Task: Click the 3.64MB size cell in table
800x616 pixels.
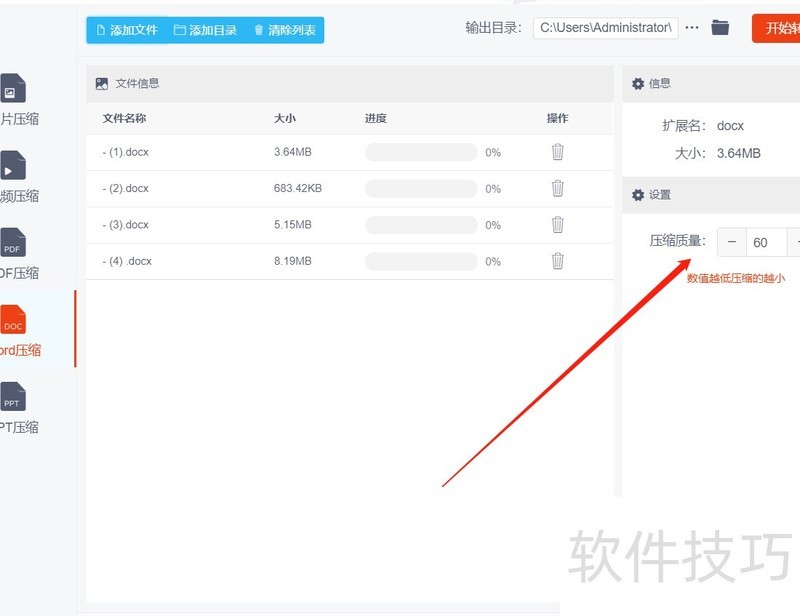Action: (x=292, y=152)
